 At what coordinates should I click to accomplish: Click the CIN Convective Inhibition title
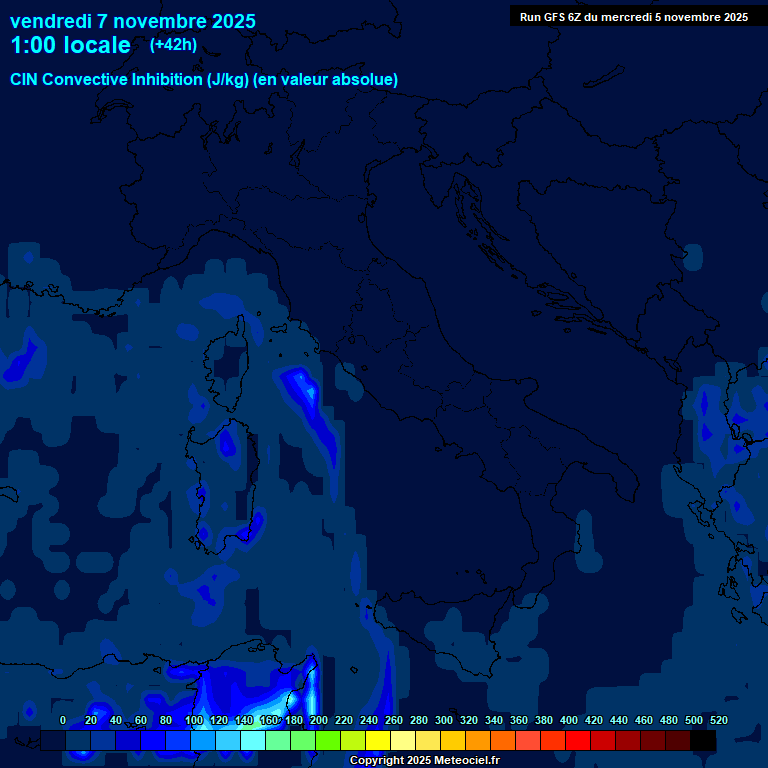tap(204, 80)
